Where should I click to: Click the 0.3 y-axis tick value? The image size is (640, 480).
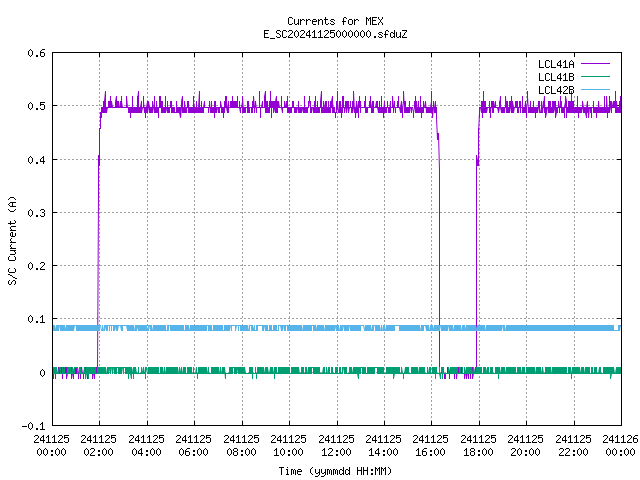[37, 213]
